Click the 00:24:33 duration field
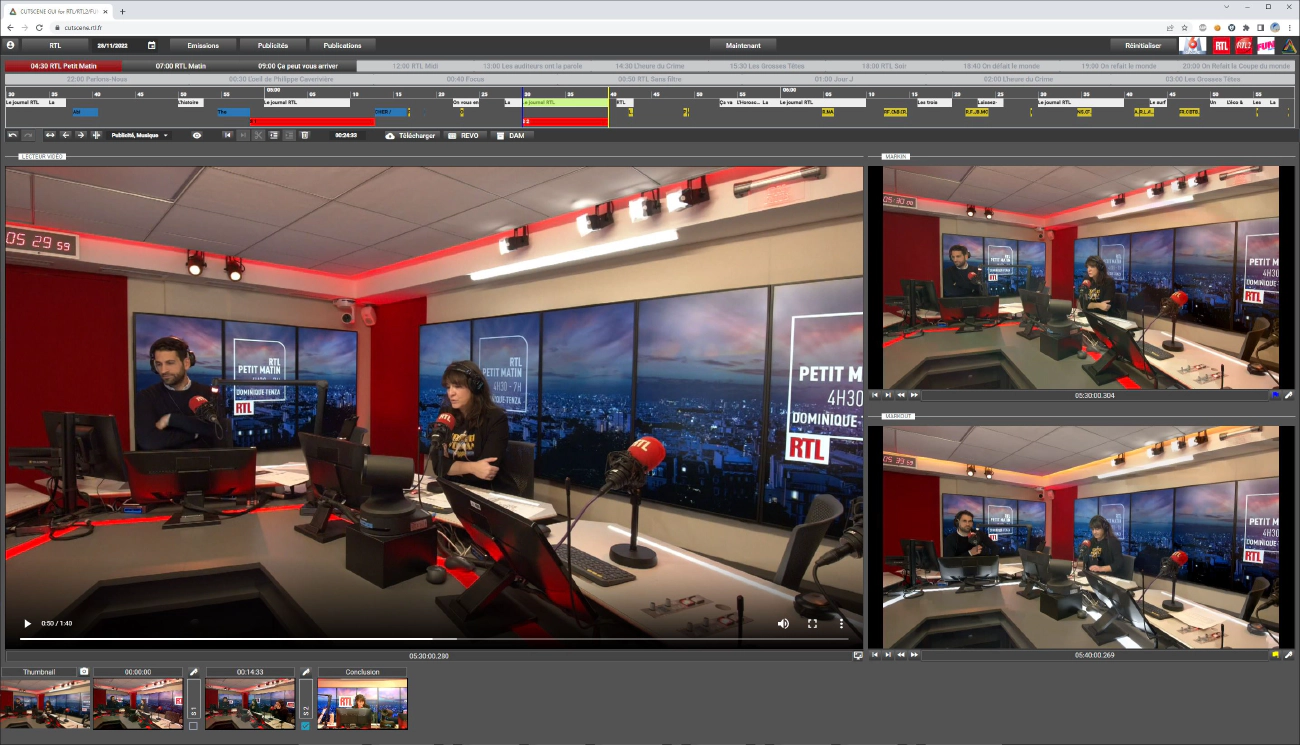 (x=346, y=135)
